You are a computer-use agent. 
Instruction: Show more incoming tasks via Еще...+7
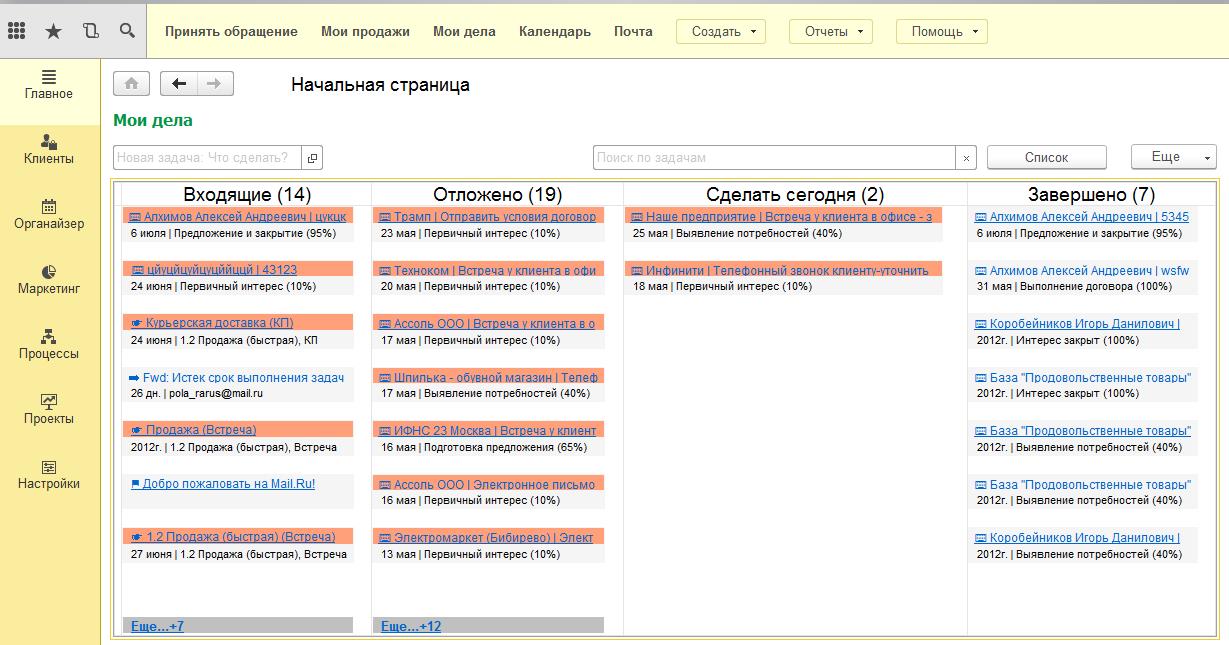point(157,626)
